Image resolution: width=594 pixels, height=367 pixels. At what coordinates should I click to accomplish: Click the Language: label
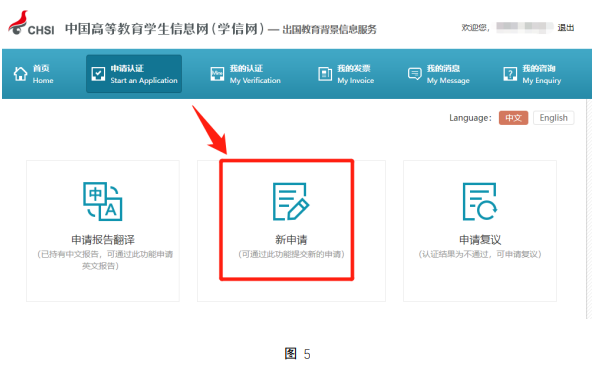[x=471, y=118]
